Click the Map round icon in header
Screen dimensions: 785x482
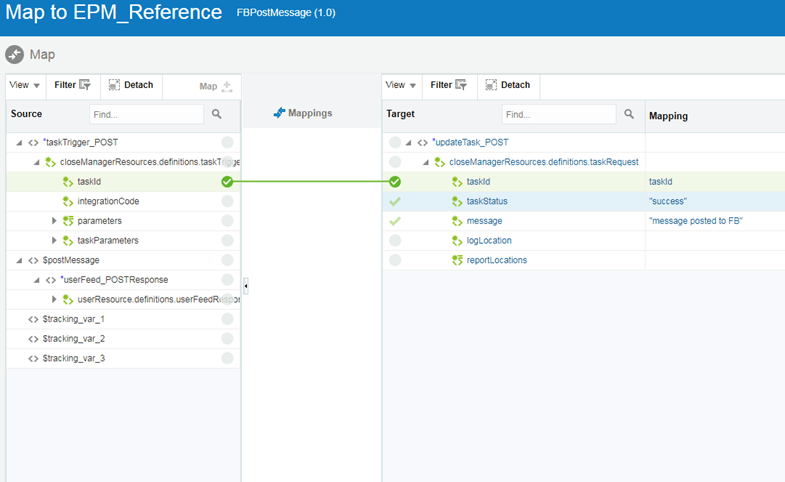pos(15,55)
